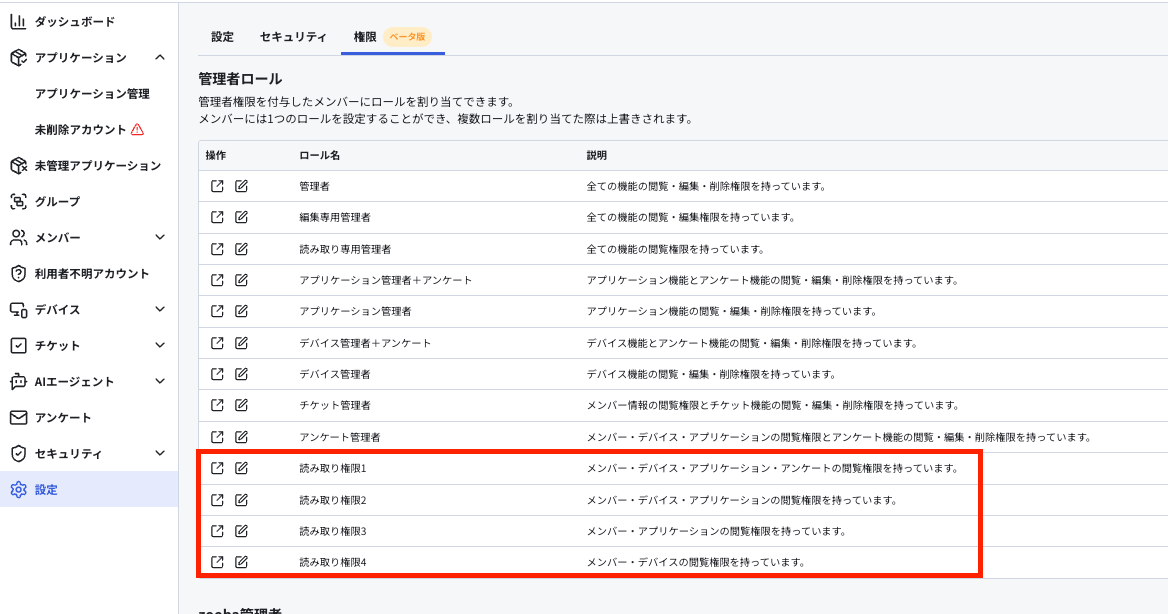Open details for デバイス管理者+アンケート role
This screenshot has width=1168, height=614.
[x=217, y=343]
